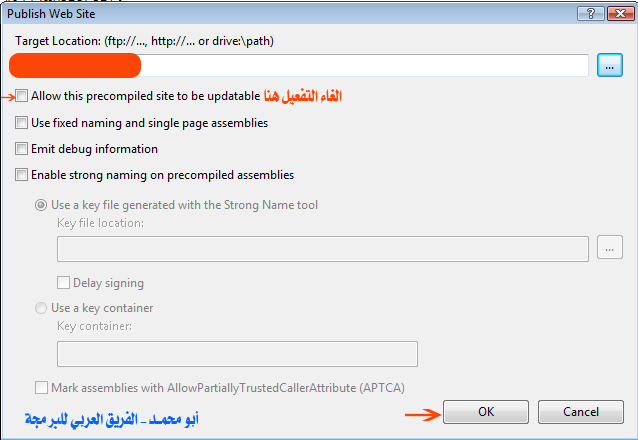
Task: Browse for target location with ellipsis button
Action: pos(610,65)
